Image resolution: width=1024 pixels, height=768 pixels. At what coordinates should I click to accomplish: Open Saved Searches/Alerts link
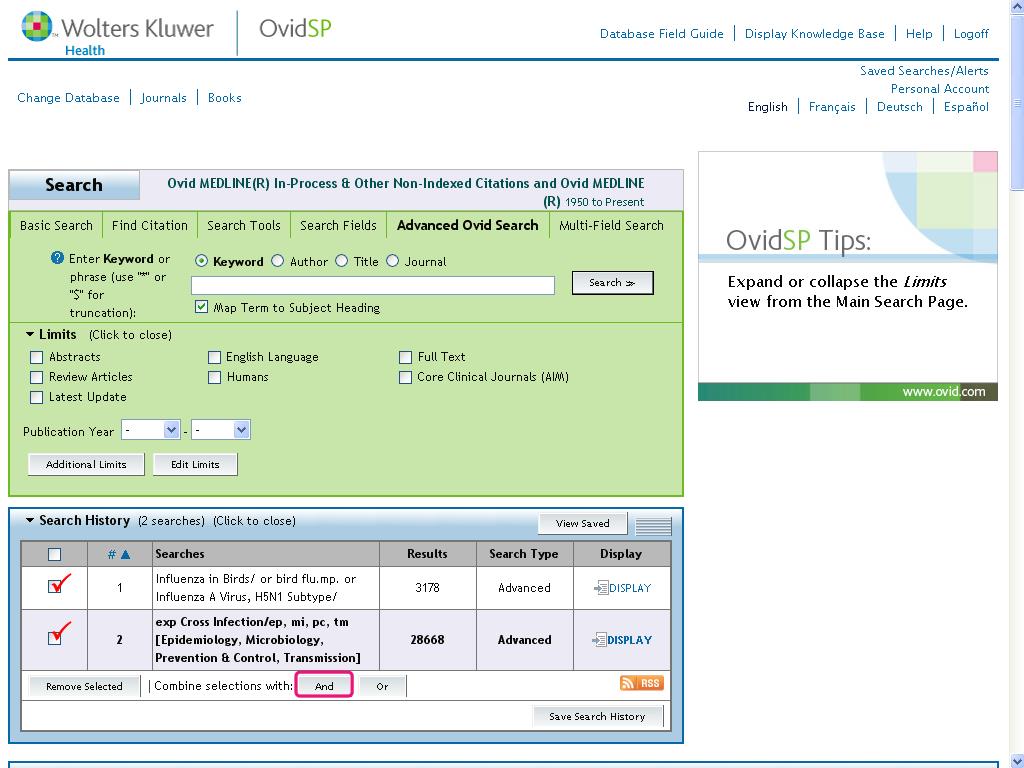tap(924, 71)
